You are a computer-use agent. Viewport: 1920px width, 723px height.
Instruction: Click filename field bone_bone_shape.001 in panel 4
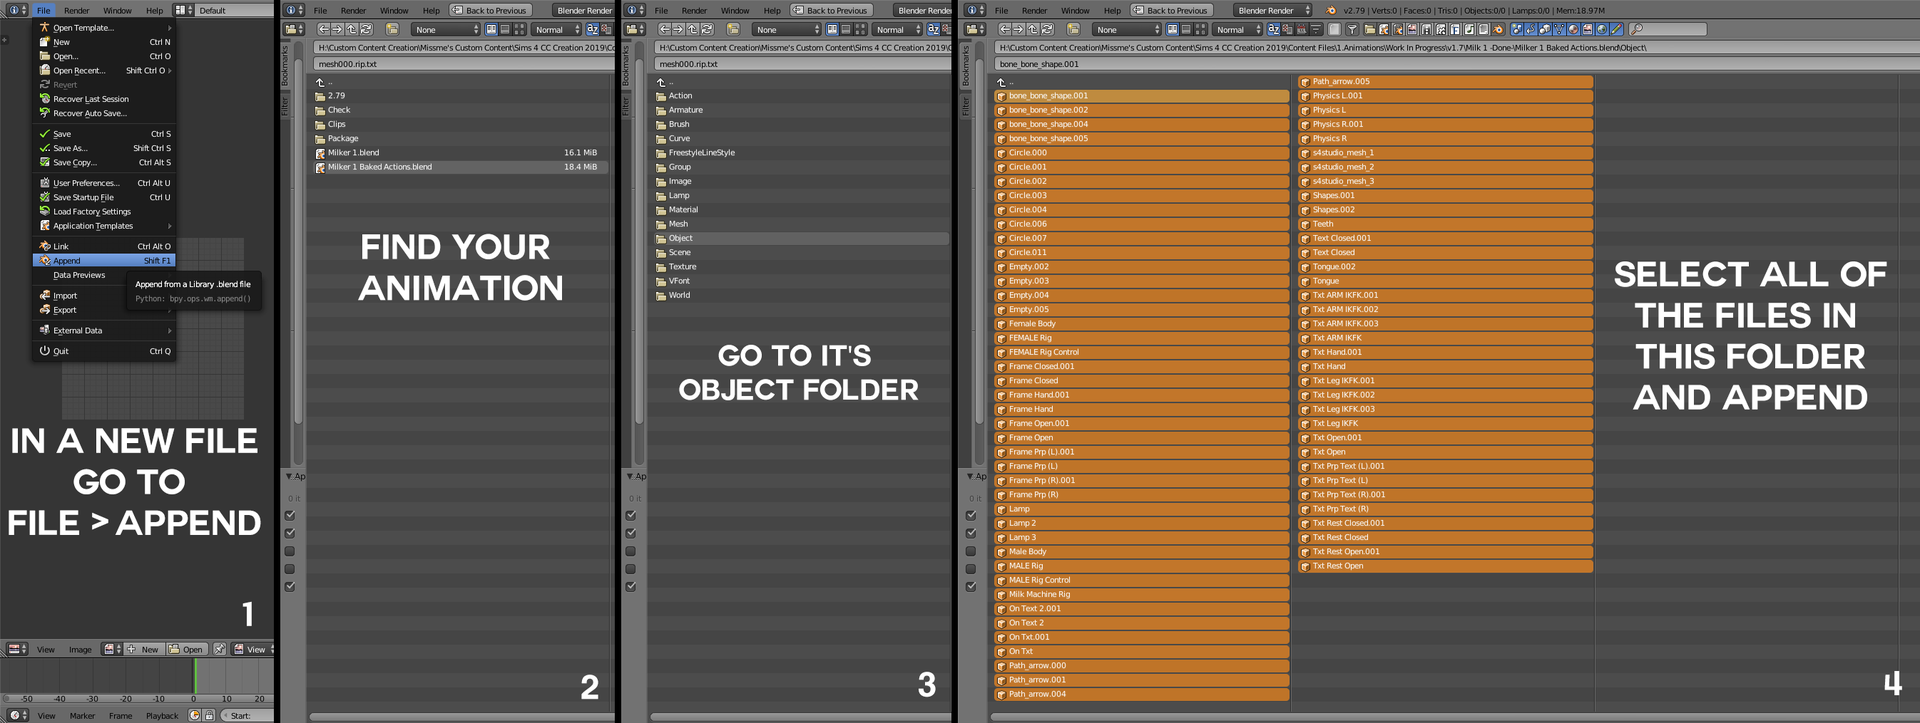(1455, 64)
